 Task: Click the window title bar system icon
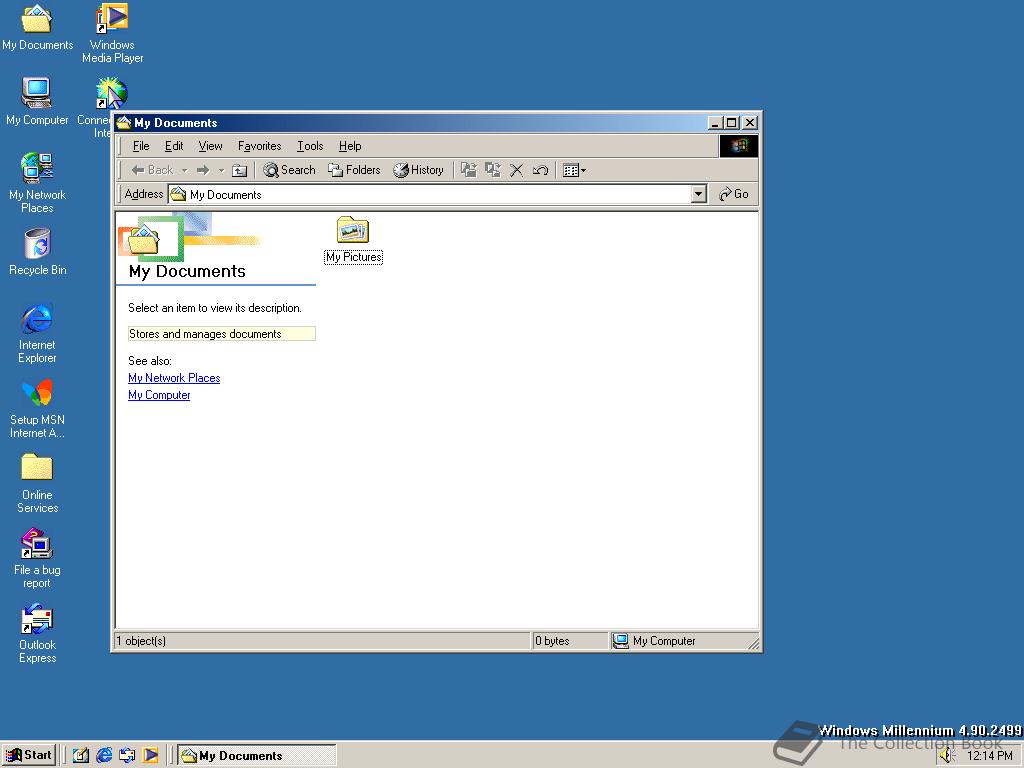point(124,123)
